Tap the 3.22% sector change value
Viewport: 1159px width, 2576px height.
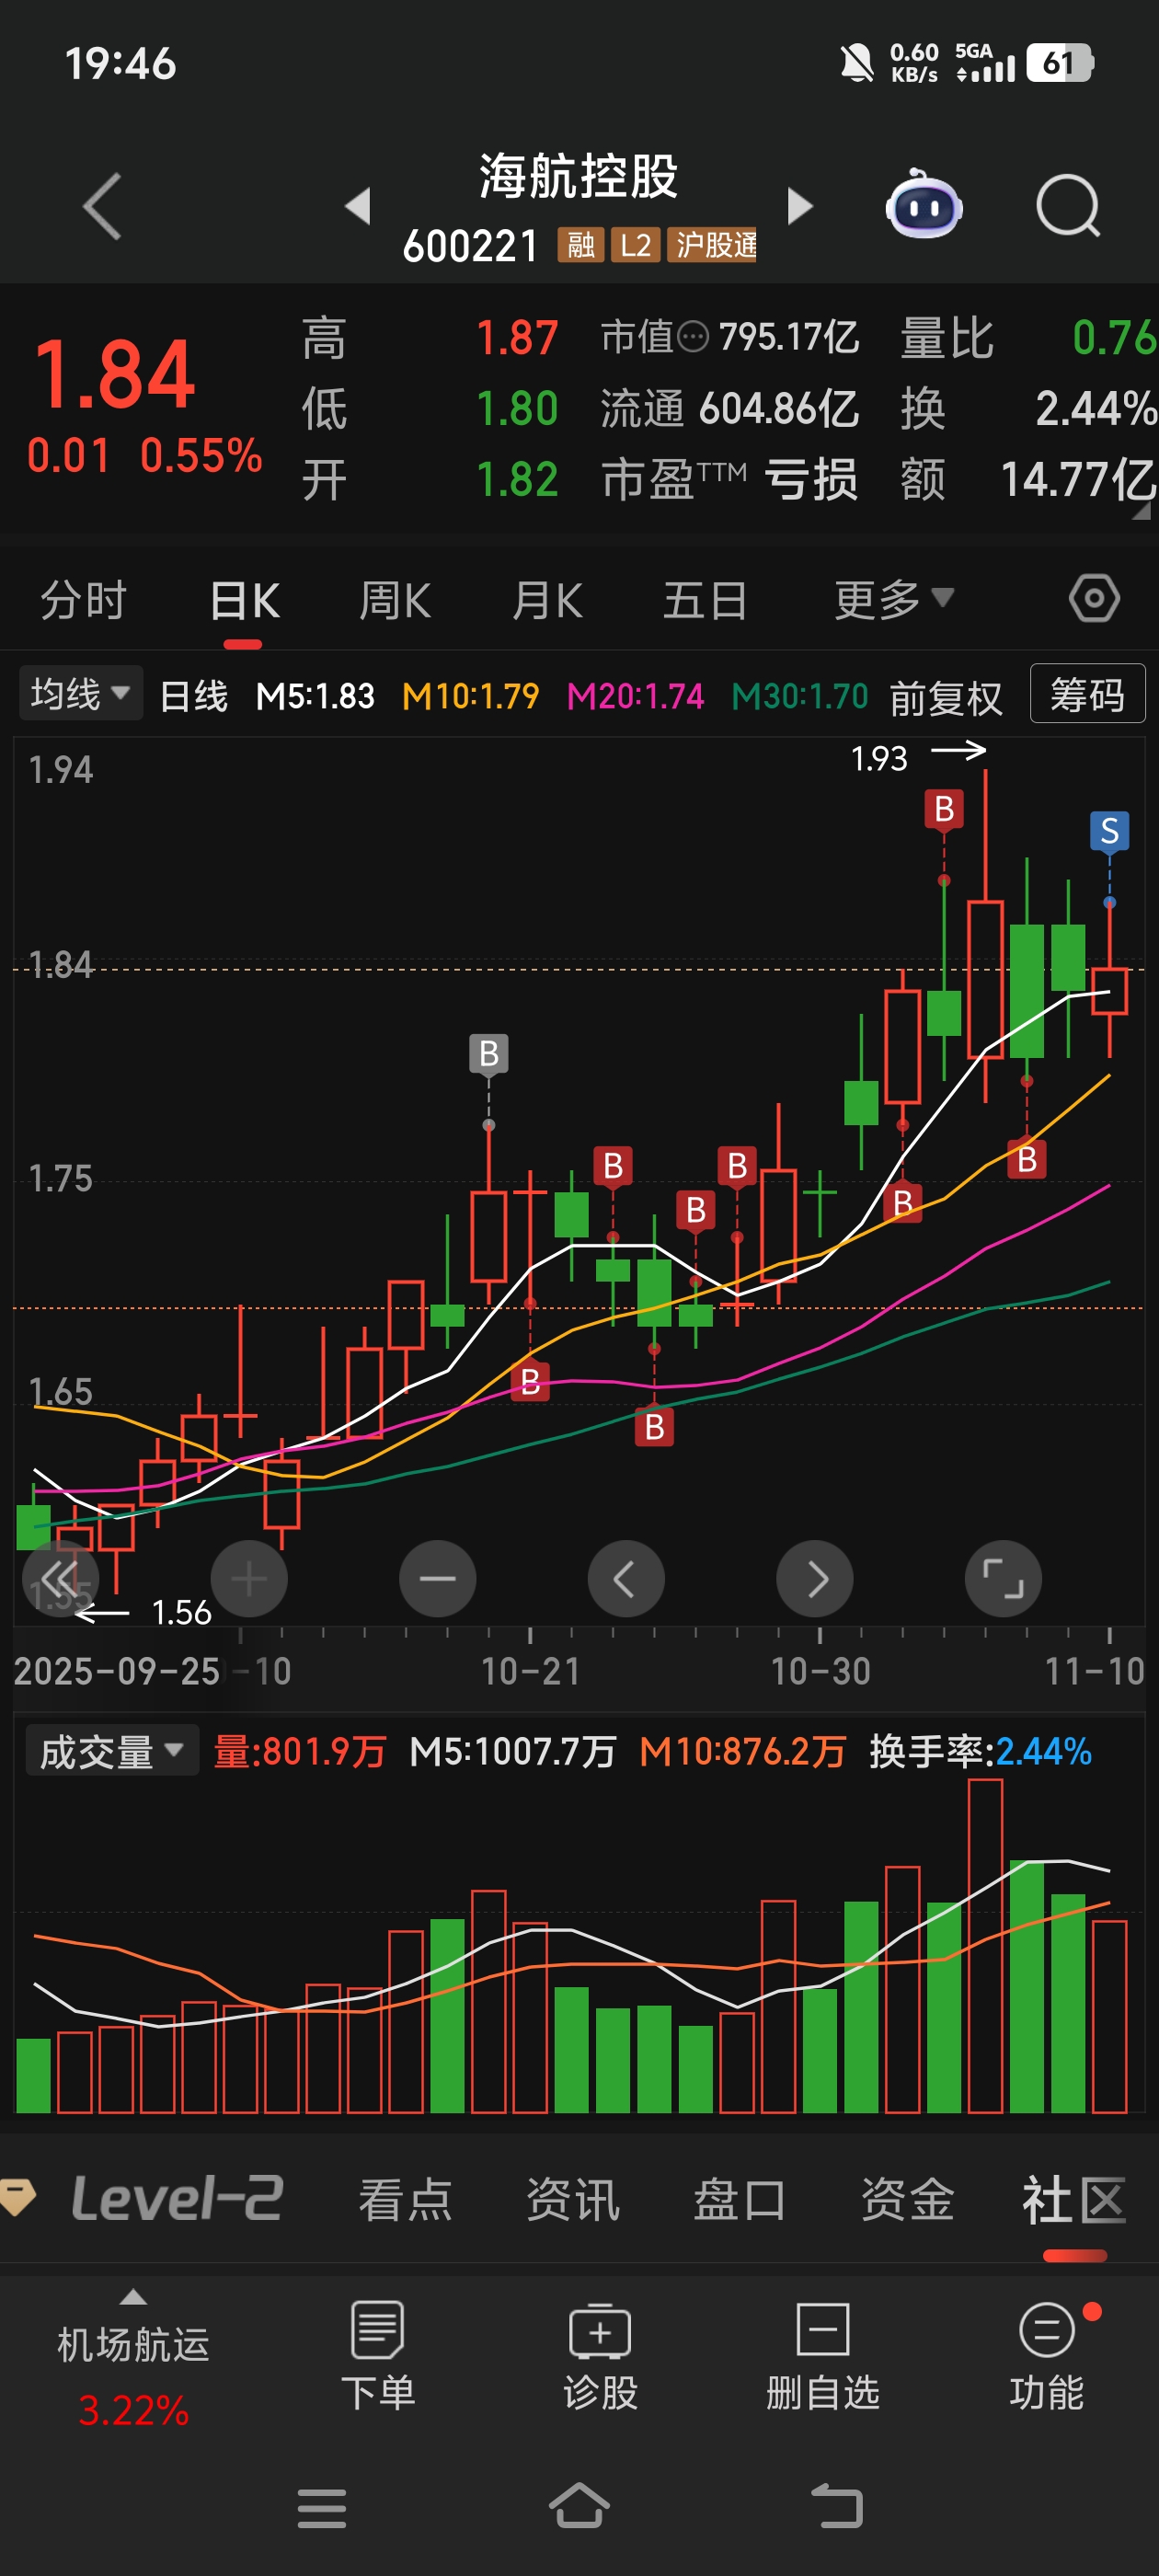(133, 2410)
